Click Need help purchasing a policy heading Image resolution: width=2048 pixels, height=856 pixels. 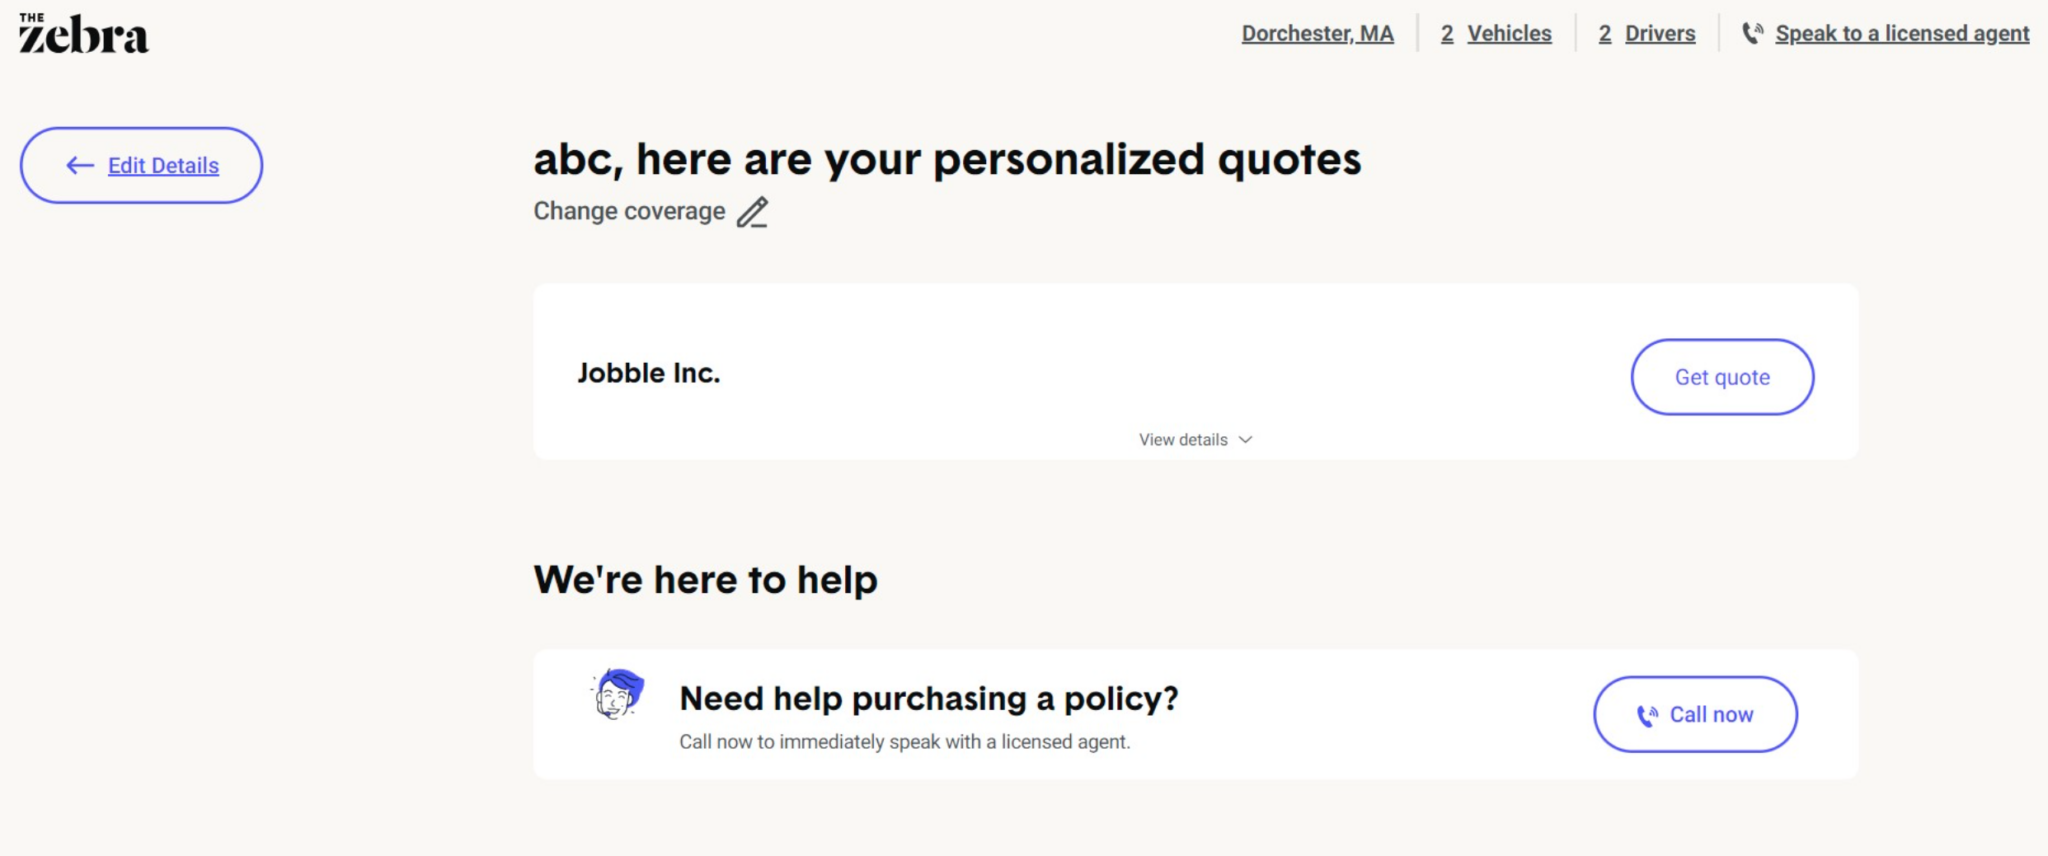click(928, 698)
